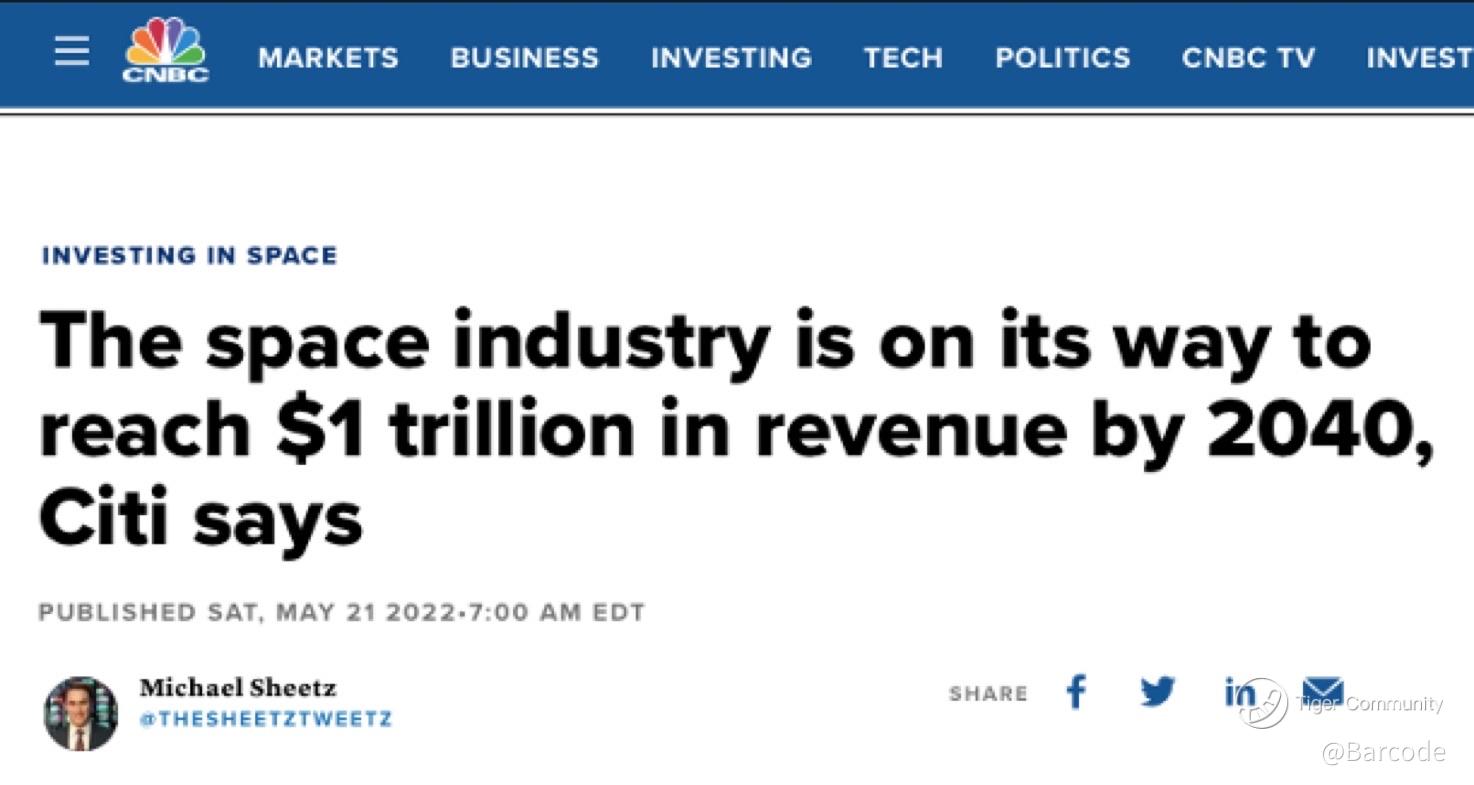Click the SHARE label

(x=988, y=694)
